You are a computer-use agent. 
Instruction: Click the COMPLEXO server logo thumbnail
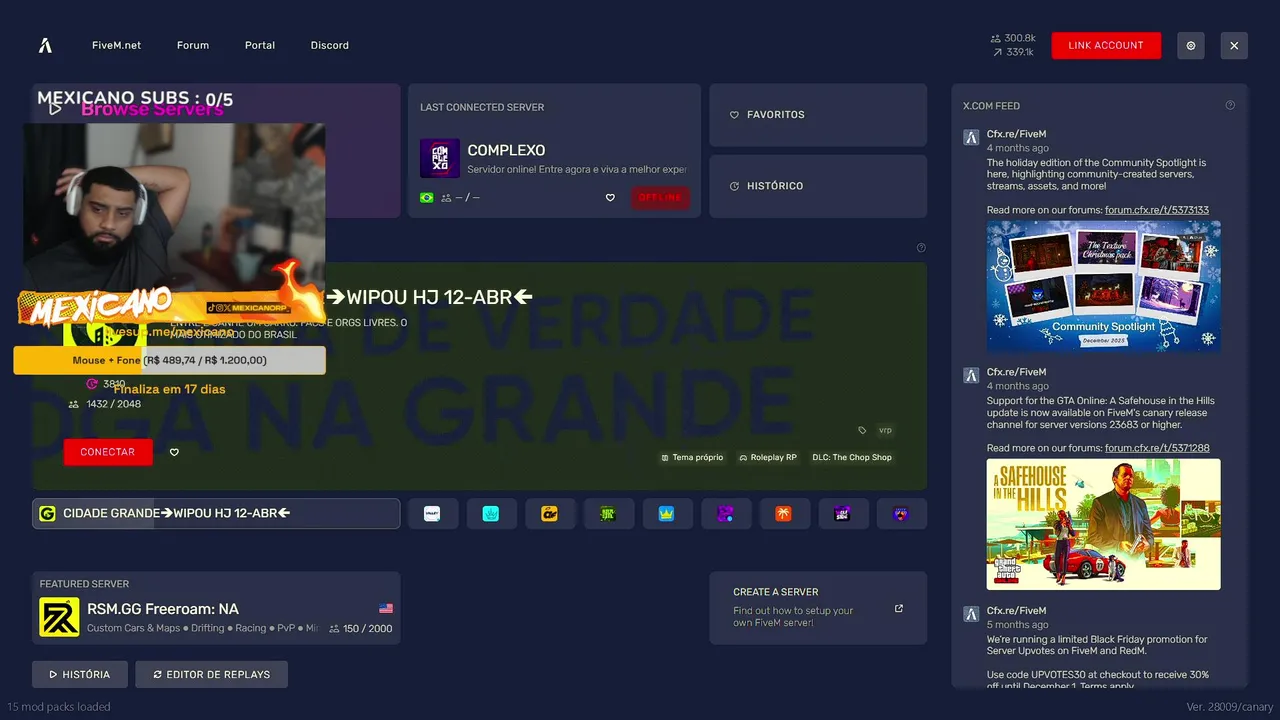pyautogui.click(x=440, y=158)
